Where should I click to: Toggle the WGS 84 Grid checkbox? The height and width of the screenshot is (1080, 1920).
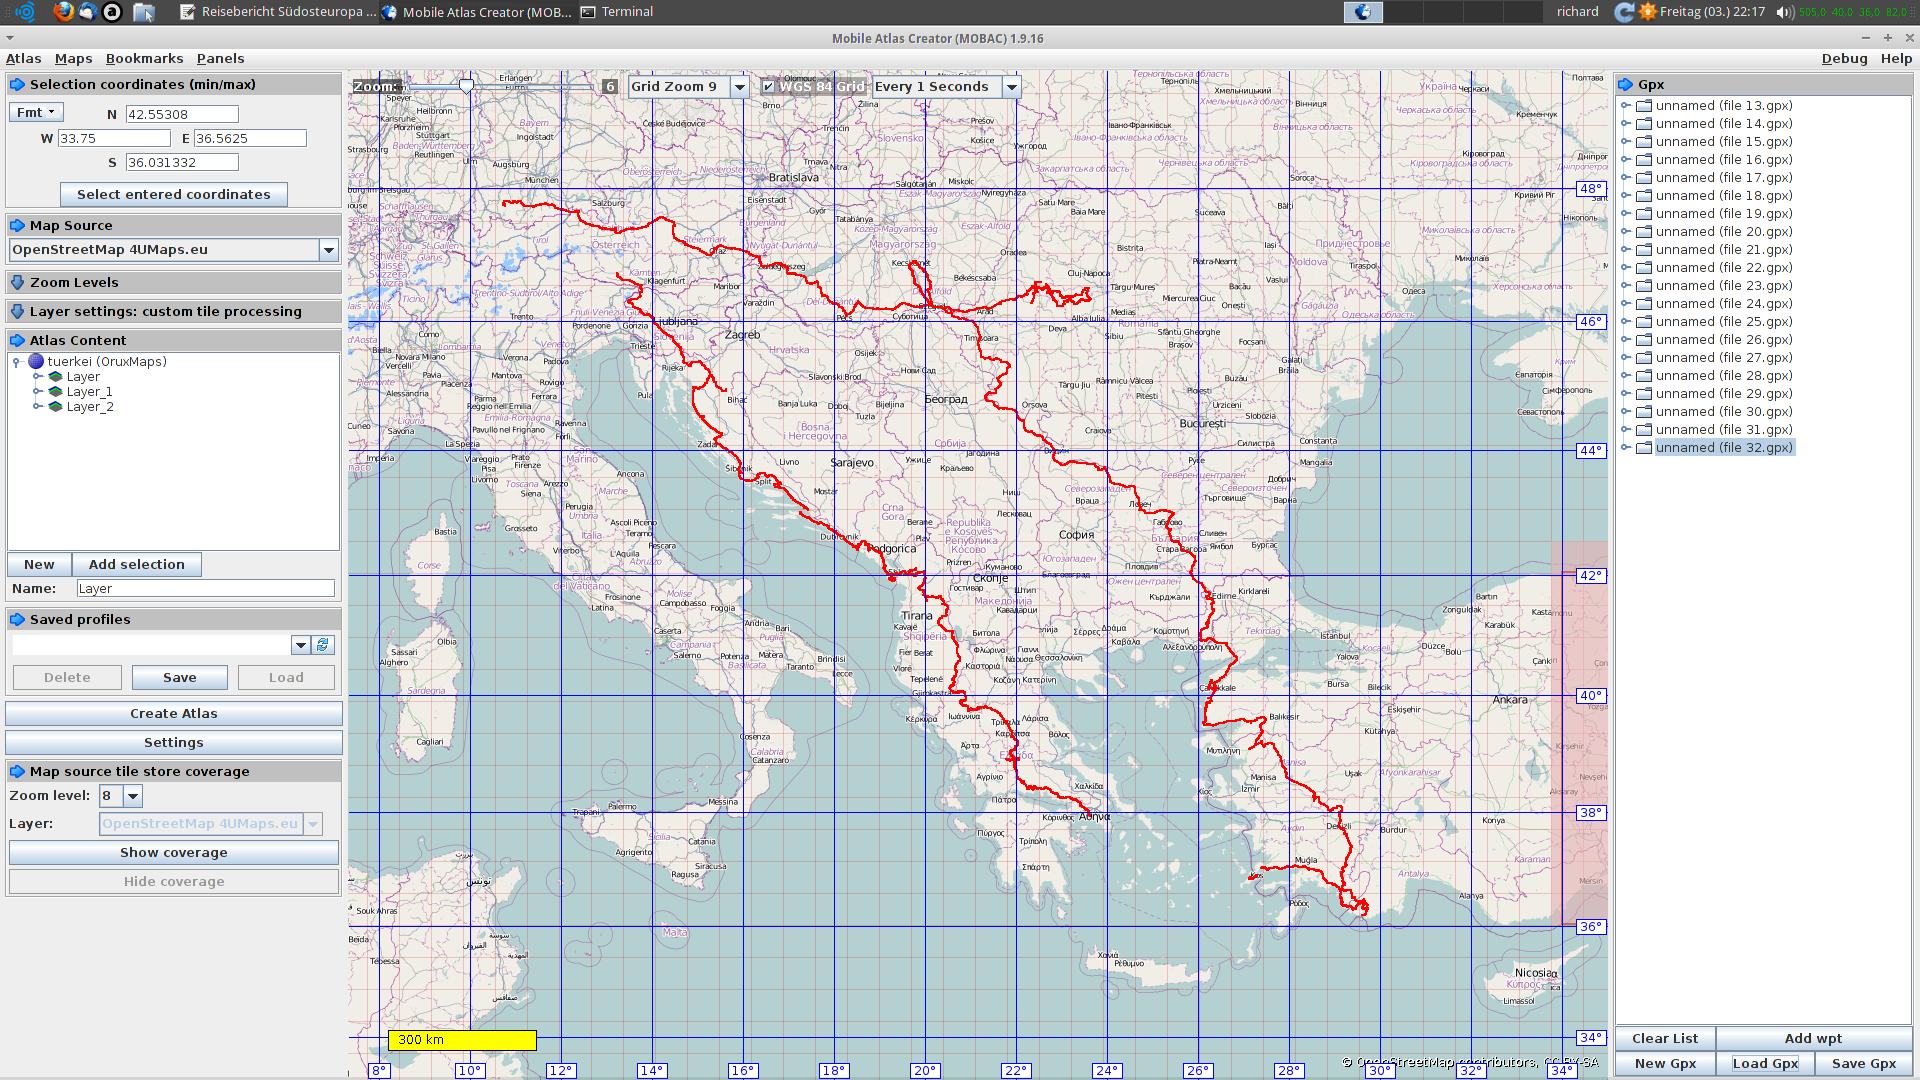[768, 87]
